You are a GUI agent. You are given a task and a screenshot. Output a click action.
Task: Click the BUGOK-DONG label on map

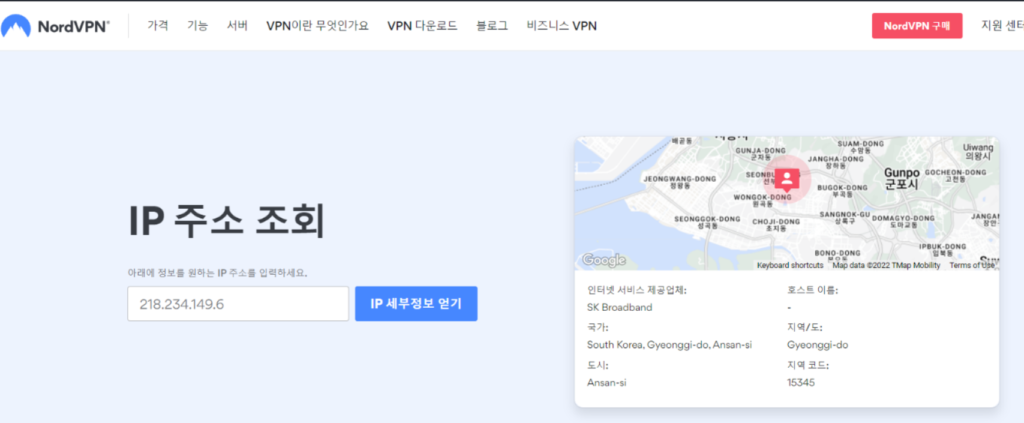pyautogui.click(x=842, y=191)
